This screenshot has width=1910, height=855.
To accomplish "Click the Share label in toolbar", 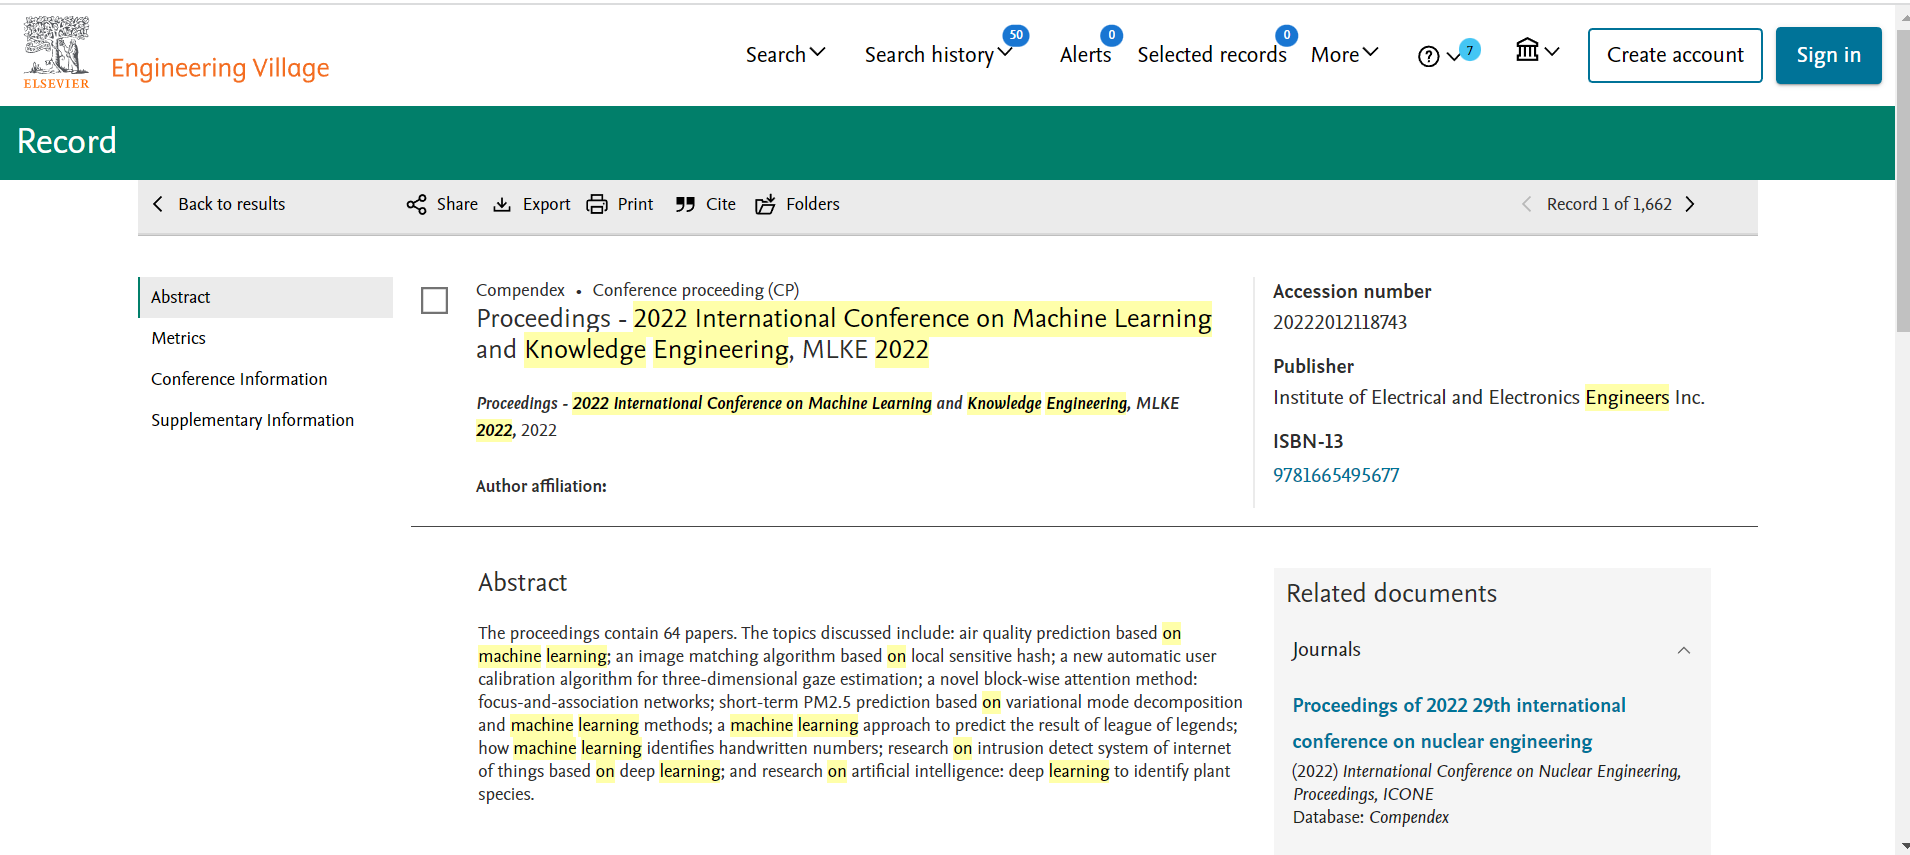I will coord(457,204).
